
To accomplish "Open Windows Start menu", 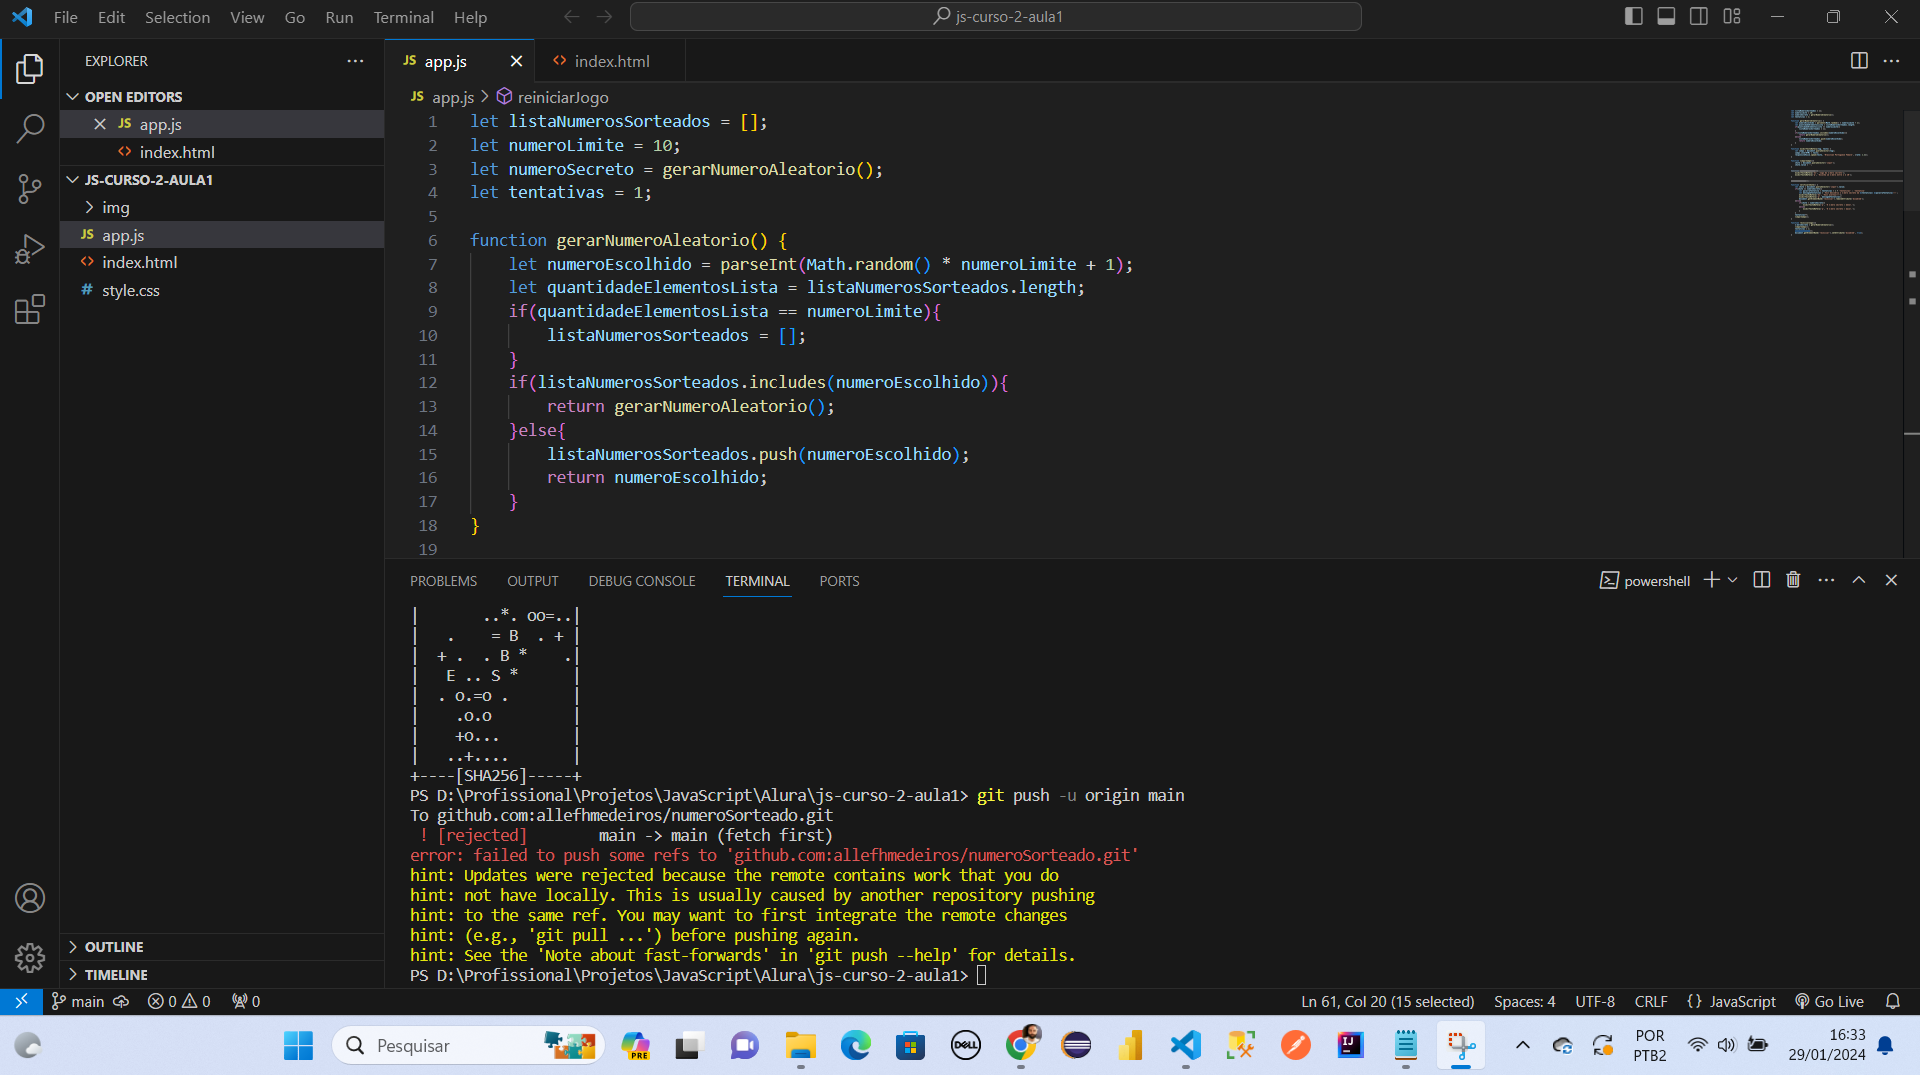I will (x=298, y=1046).
